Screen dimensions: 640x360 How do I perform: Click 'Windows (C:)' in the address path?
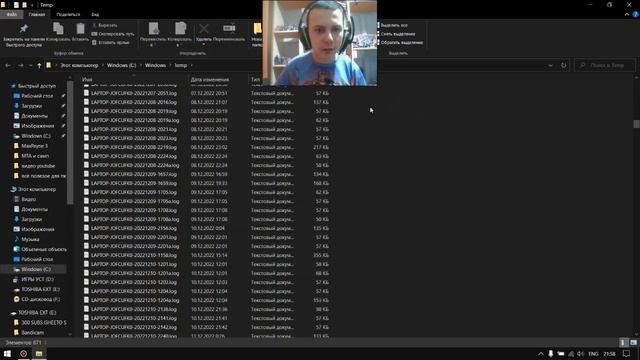click(x=121, y=65)
